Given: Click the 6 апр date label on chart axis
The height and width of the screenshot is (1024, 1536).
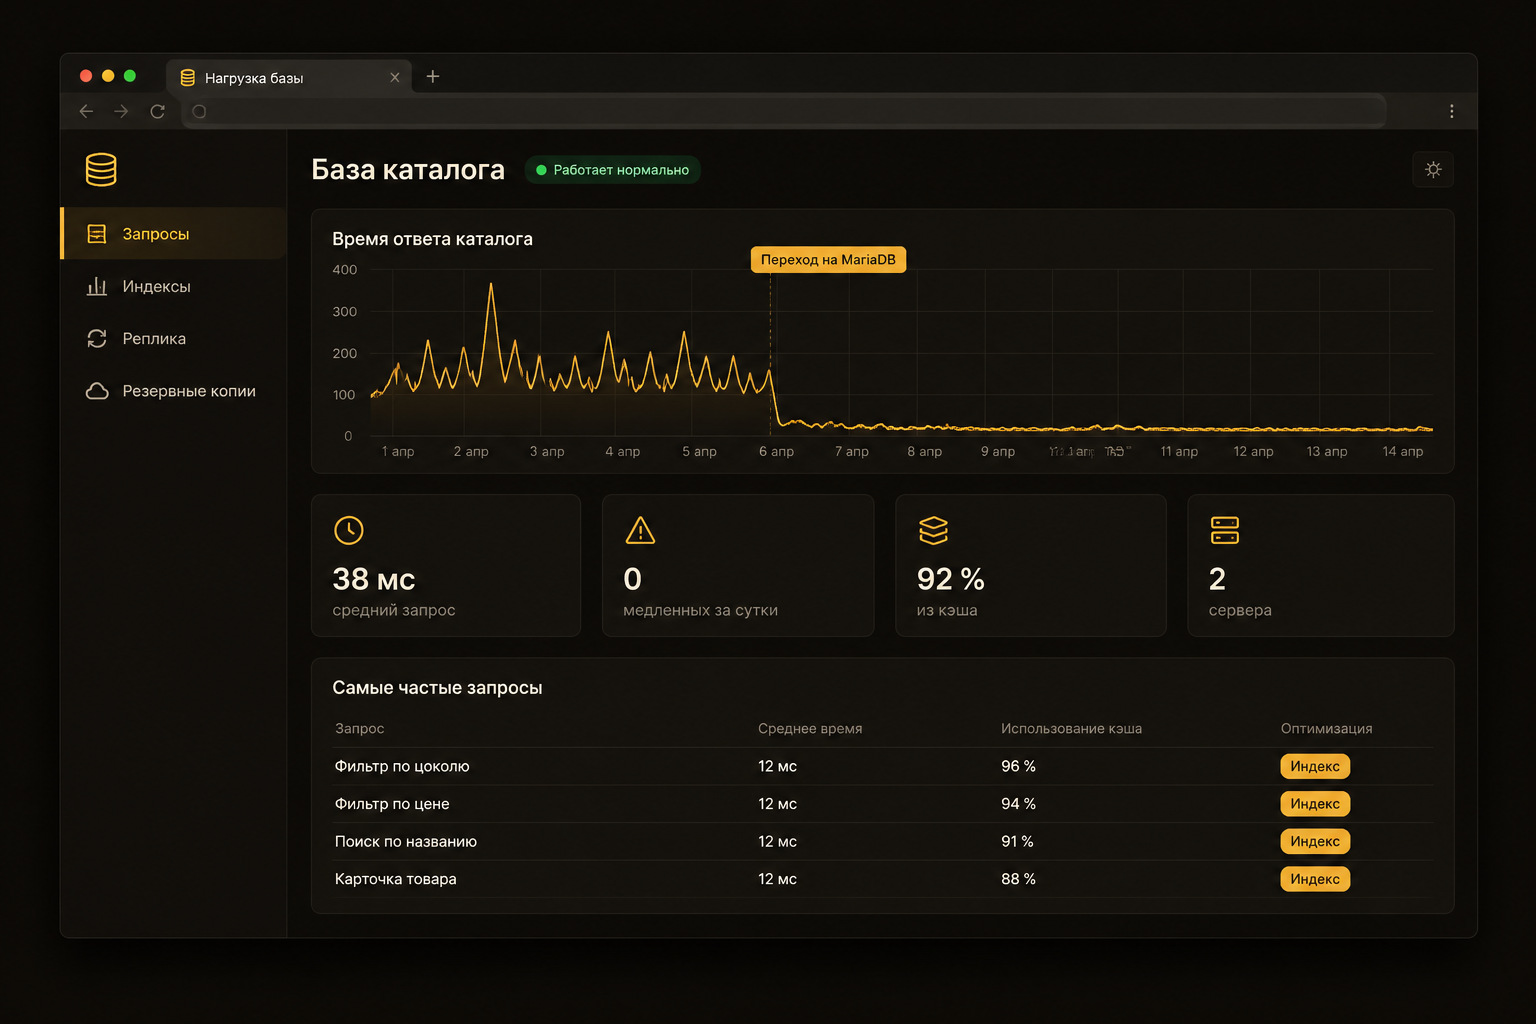Looking at the screenshot, I should (776, 452).
